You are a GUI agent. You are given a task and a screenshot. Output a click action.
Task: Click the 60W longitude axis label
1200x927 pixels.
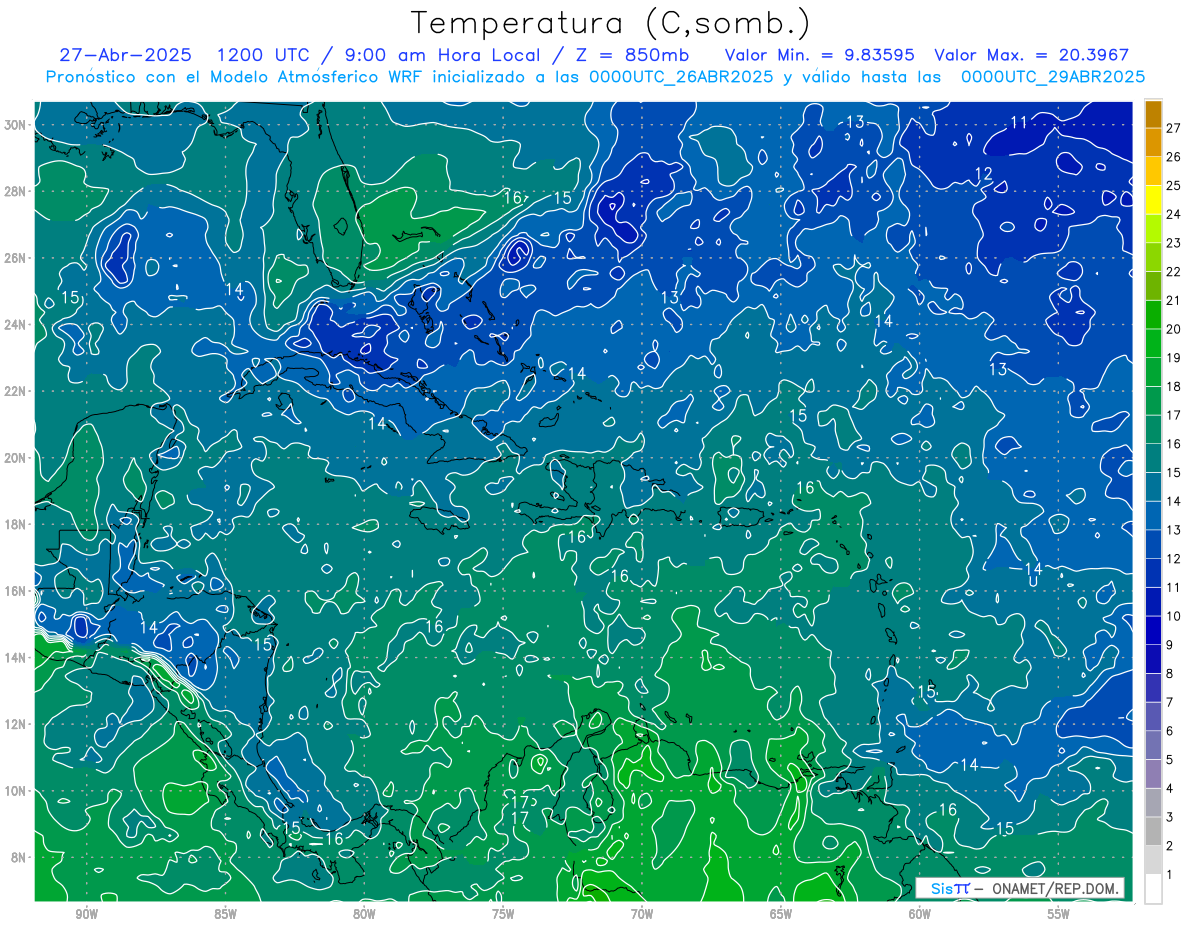(920, 914)
